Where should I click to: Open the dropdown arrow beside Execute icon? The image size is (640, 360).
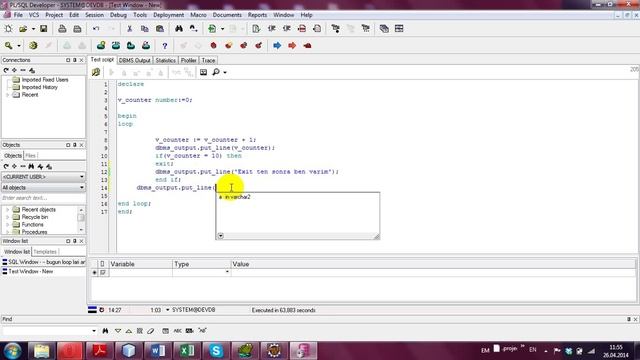222,29
